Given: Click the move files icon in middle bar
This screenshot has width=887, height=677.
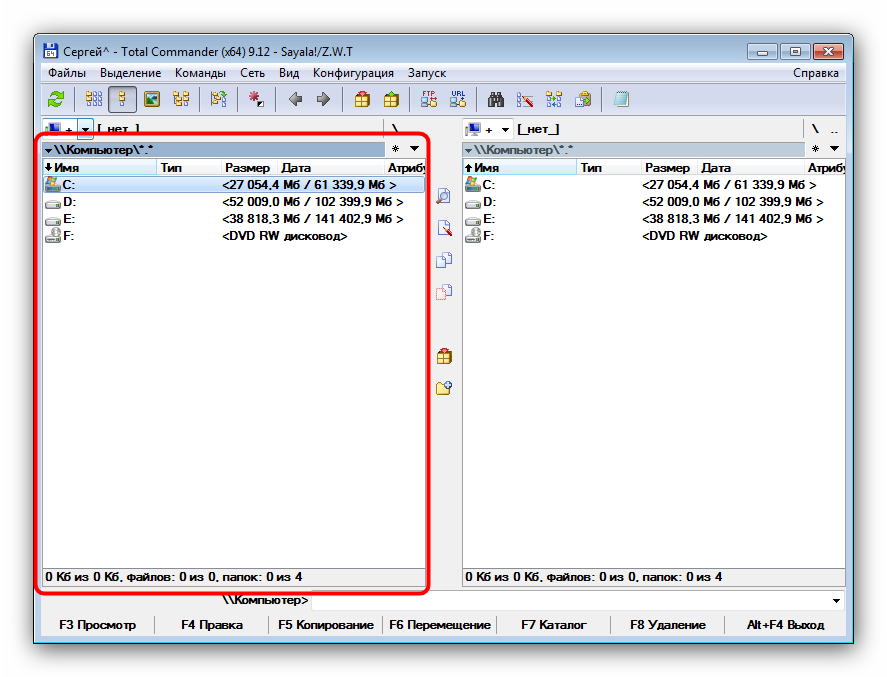Looking at the screenshot, I should [x=444, y=292].
